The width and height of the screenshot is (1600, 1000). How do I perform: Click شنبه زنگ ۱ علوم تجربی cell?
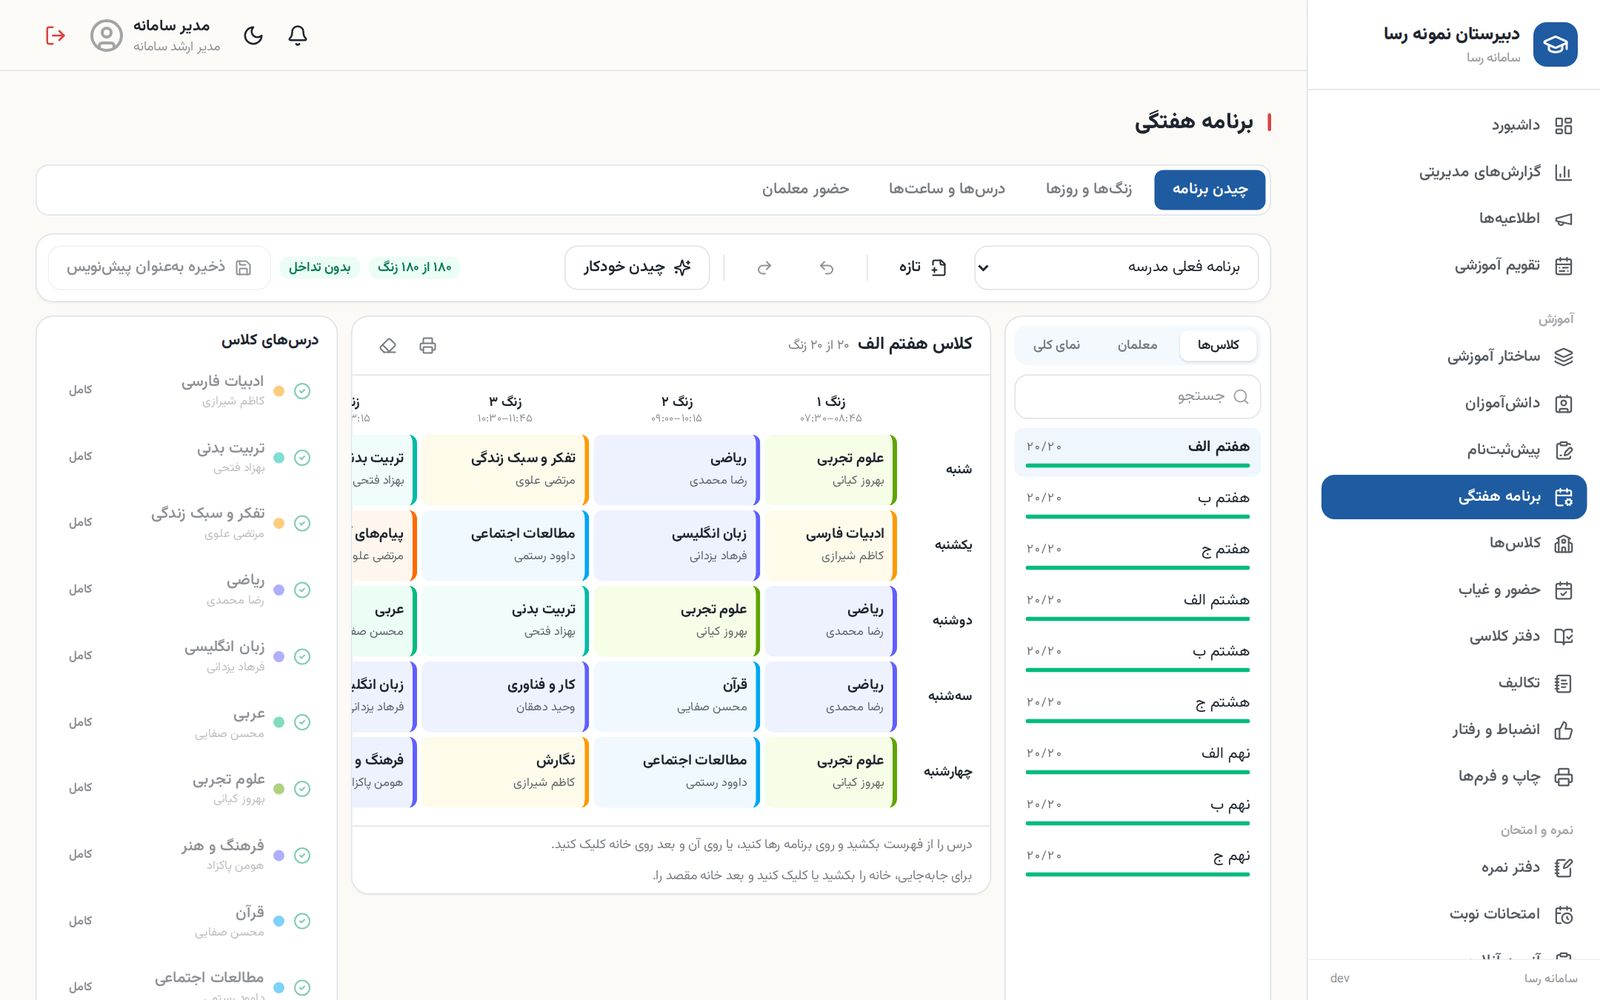[831, 469]
